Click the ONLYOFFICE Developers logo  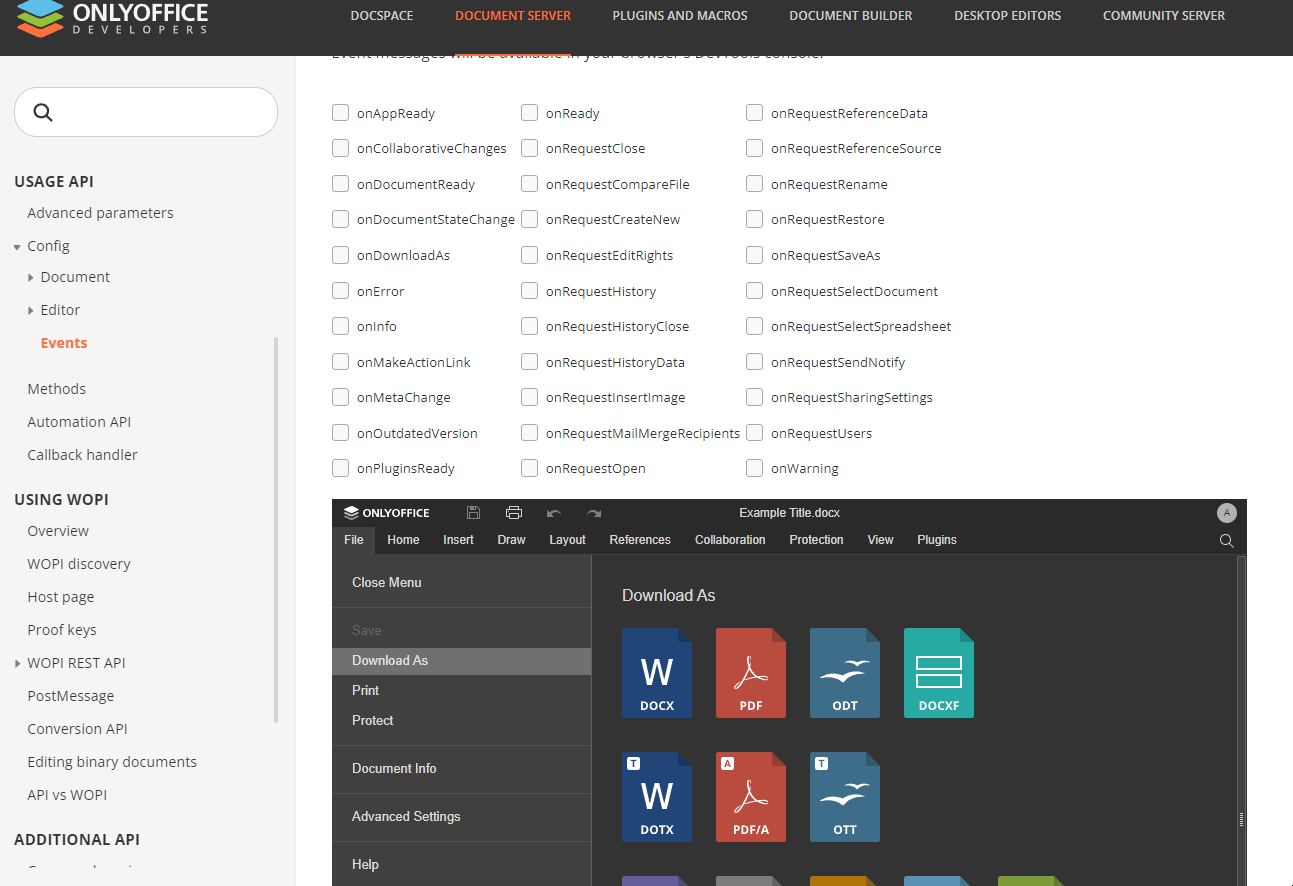pyautogui.click(x=111, y=18)
